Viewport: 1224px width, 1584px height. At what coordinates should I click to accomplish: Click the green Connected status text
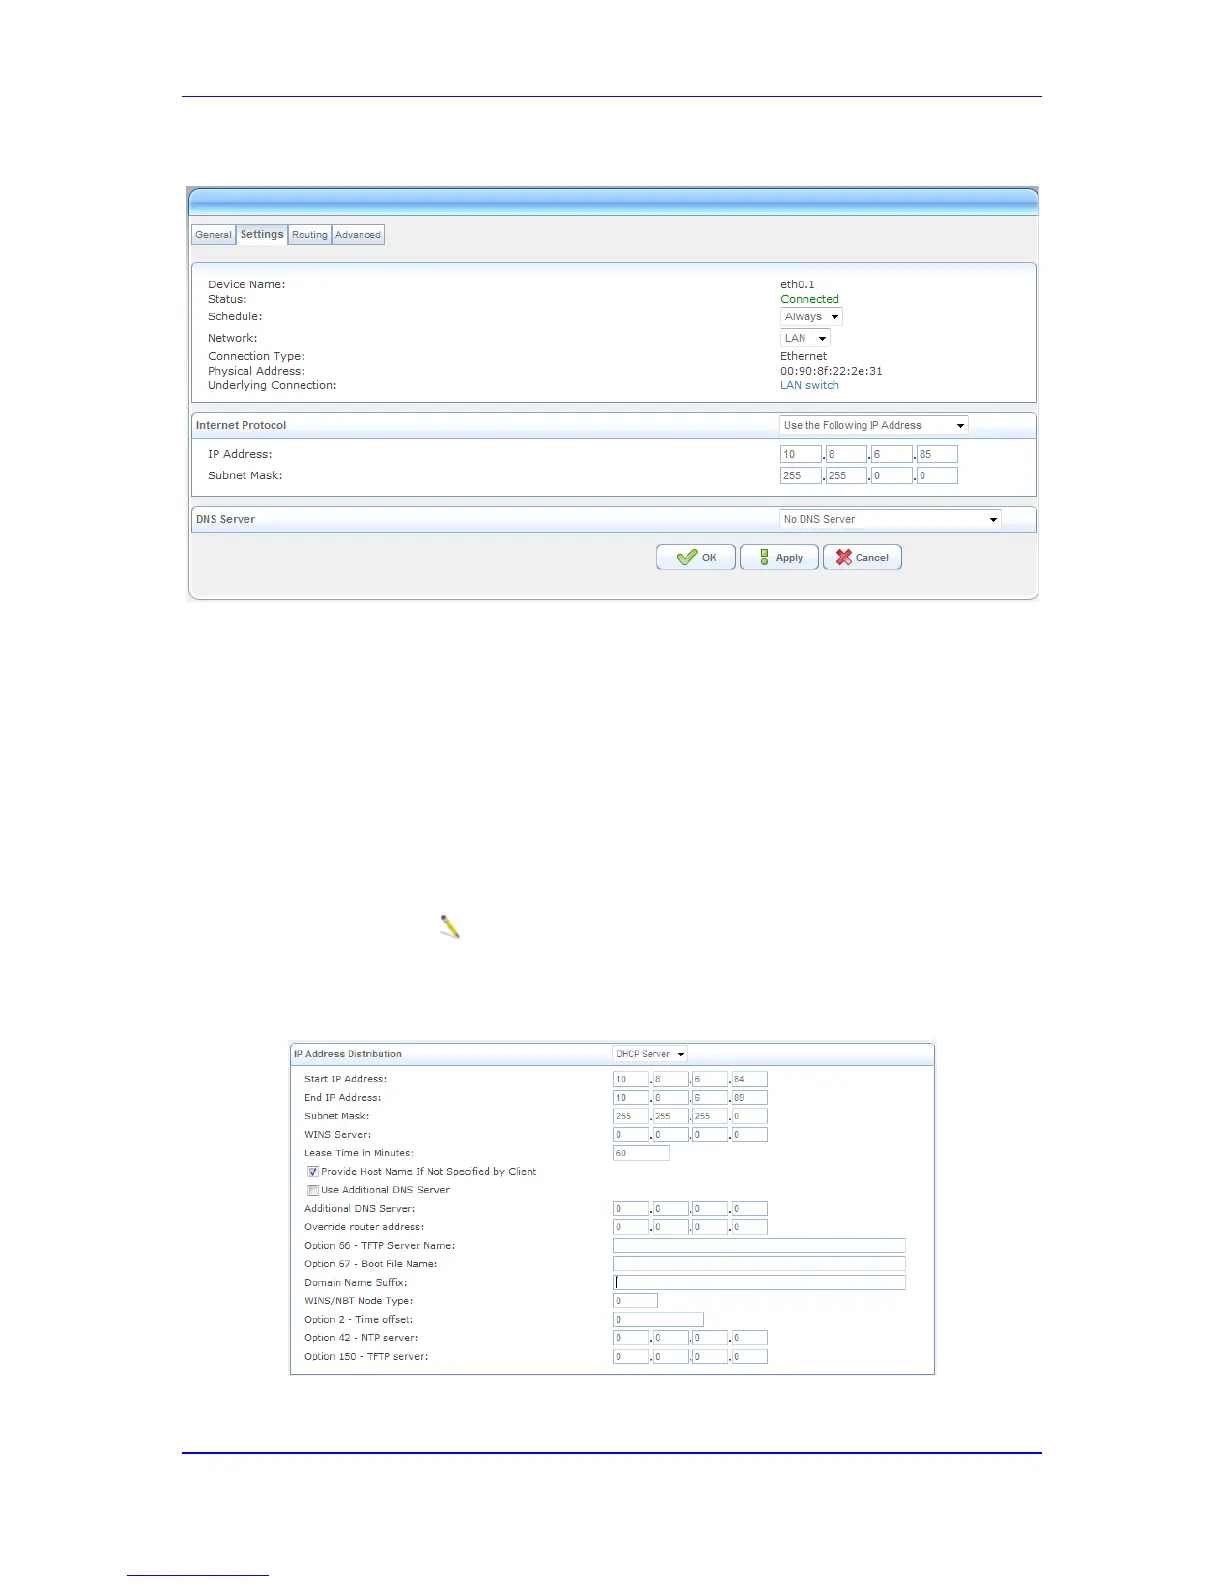(x=809, y=299)
